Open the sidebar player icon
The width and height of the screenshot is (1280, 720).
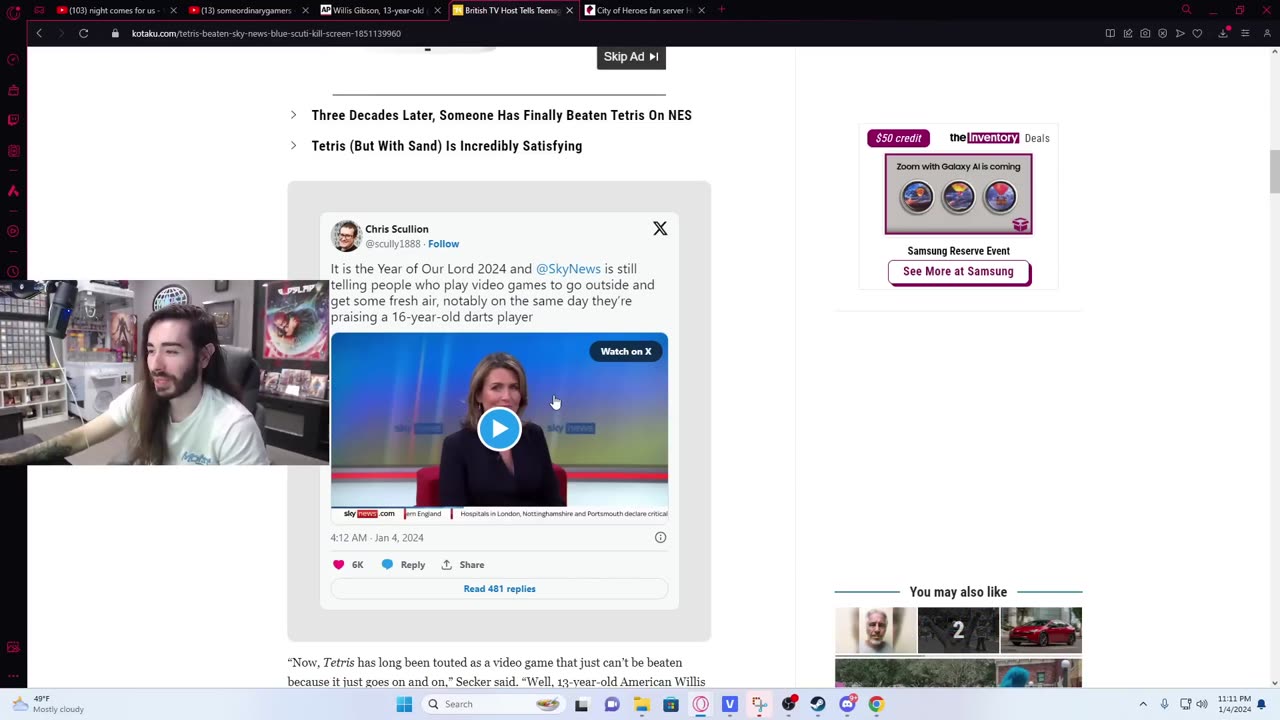[13, 231]
